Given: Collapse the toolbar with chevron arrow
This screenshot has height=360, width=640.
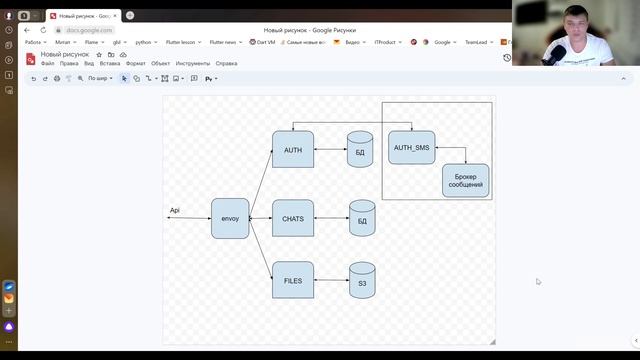Looking at the screenshot, I should pyautogui.click(x=623, y=78).
